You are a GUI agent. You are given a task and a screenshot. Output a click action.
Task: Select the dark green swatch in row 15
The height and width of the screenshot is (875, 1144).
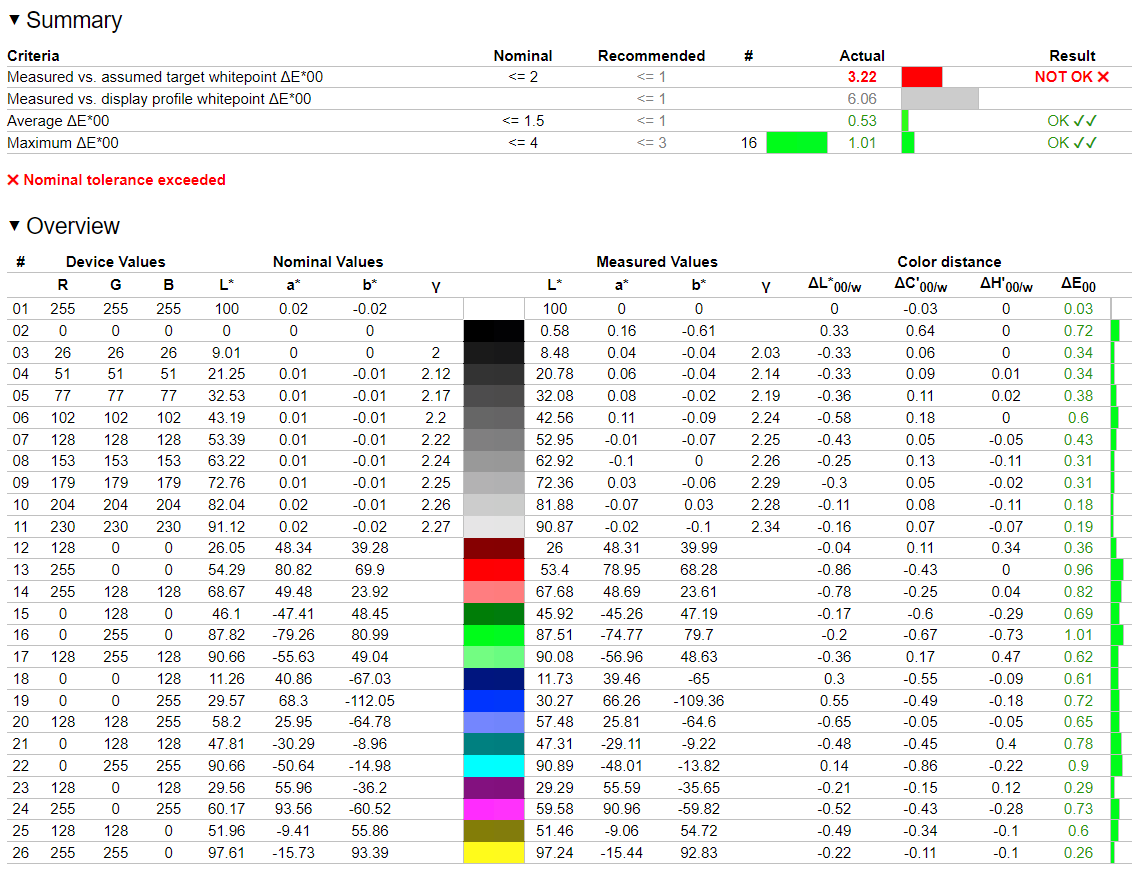coord(494,614)
